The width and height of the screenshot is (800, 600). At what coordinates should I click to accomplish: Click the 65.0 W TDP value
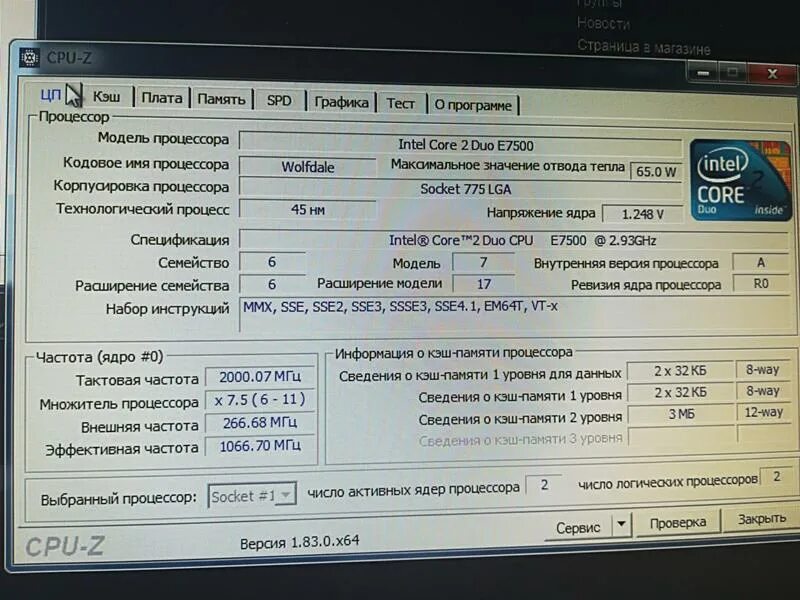pyautogui.click(x=656, y=171)
